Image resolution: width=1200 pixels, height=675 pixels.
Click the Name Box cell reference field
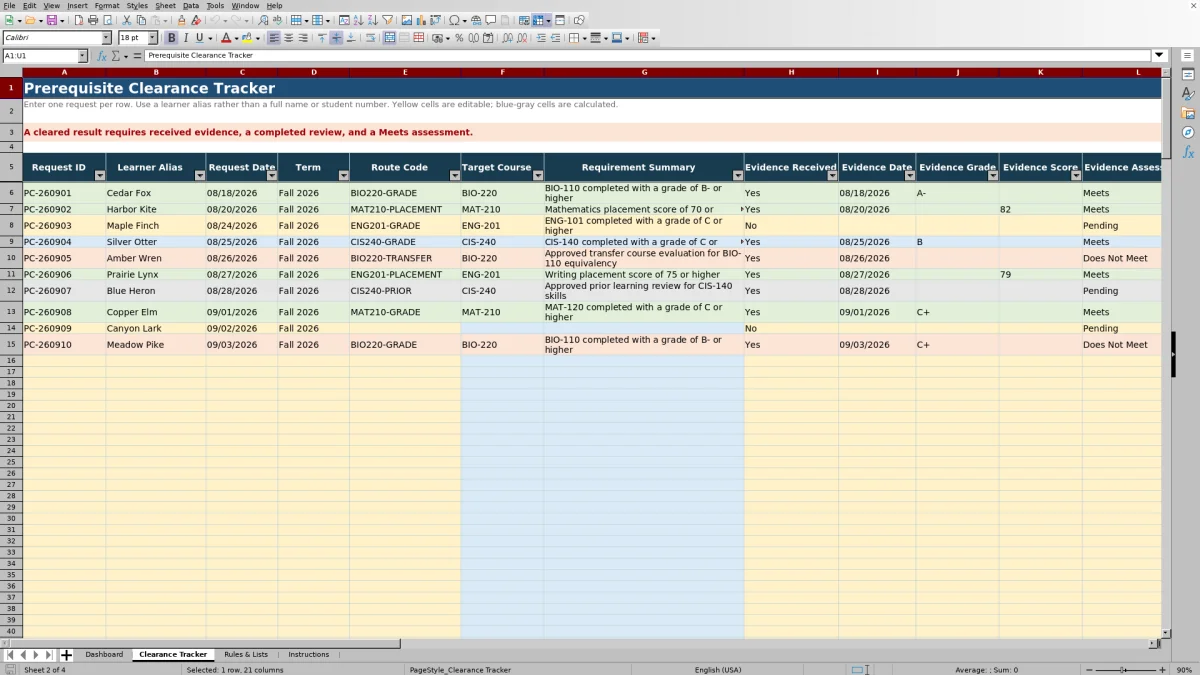coord(40,56)
